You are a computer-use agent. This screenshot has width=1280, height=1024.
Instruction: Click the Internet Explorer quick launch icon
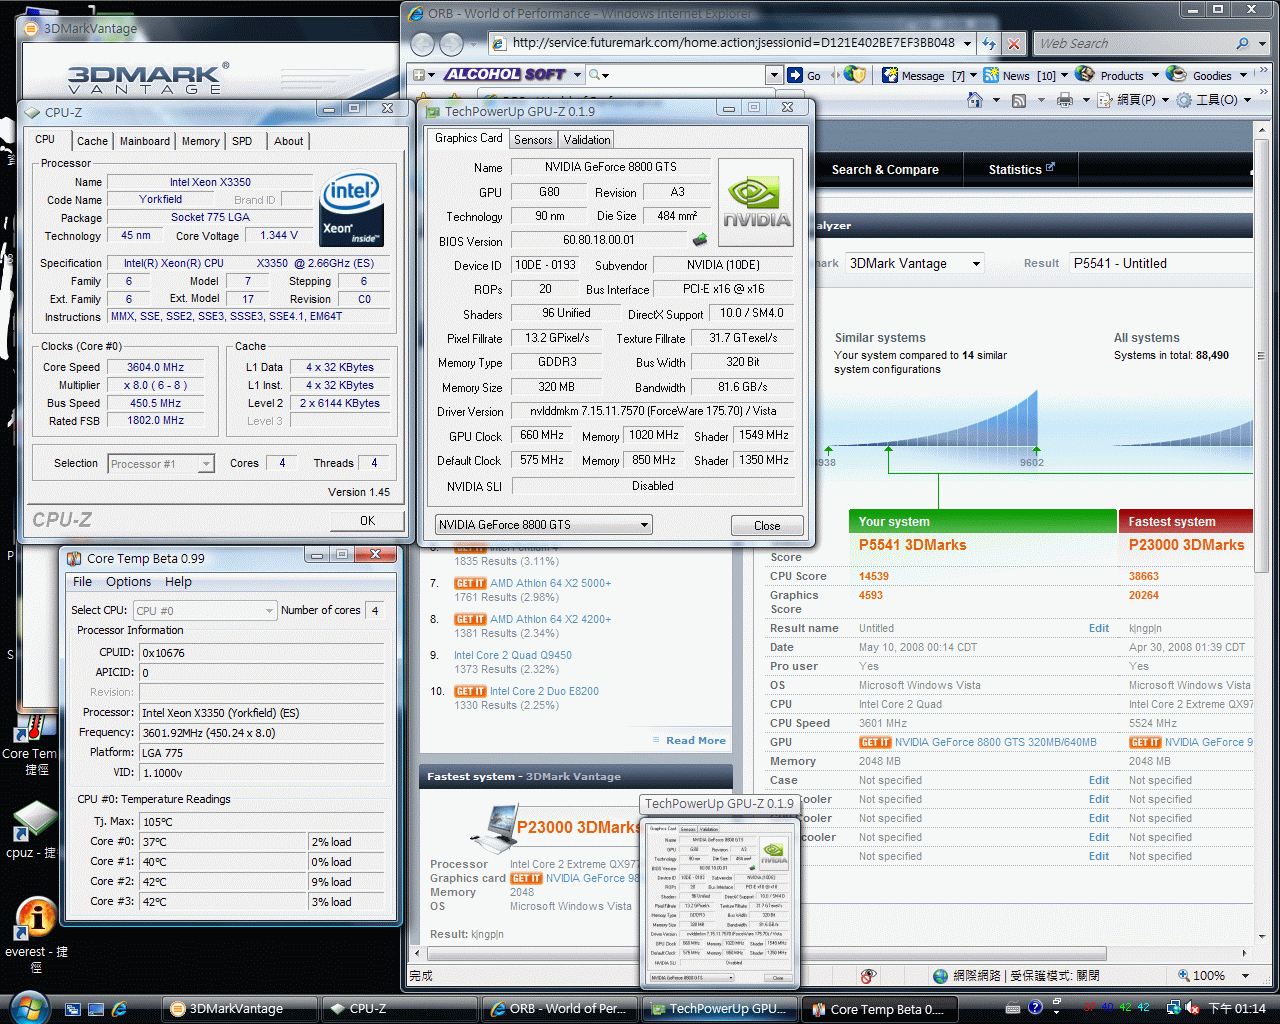[119, 1009]
